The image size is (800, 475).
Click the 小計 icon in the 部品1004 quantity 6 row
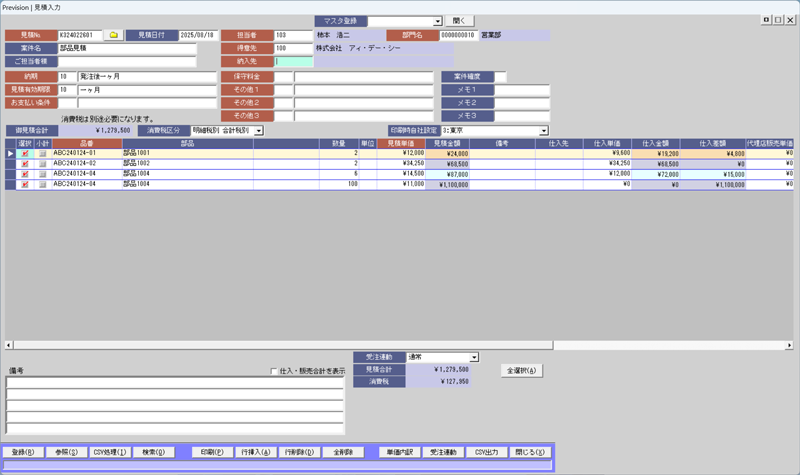[x=42, y=174]
